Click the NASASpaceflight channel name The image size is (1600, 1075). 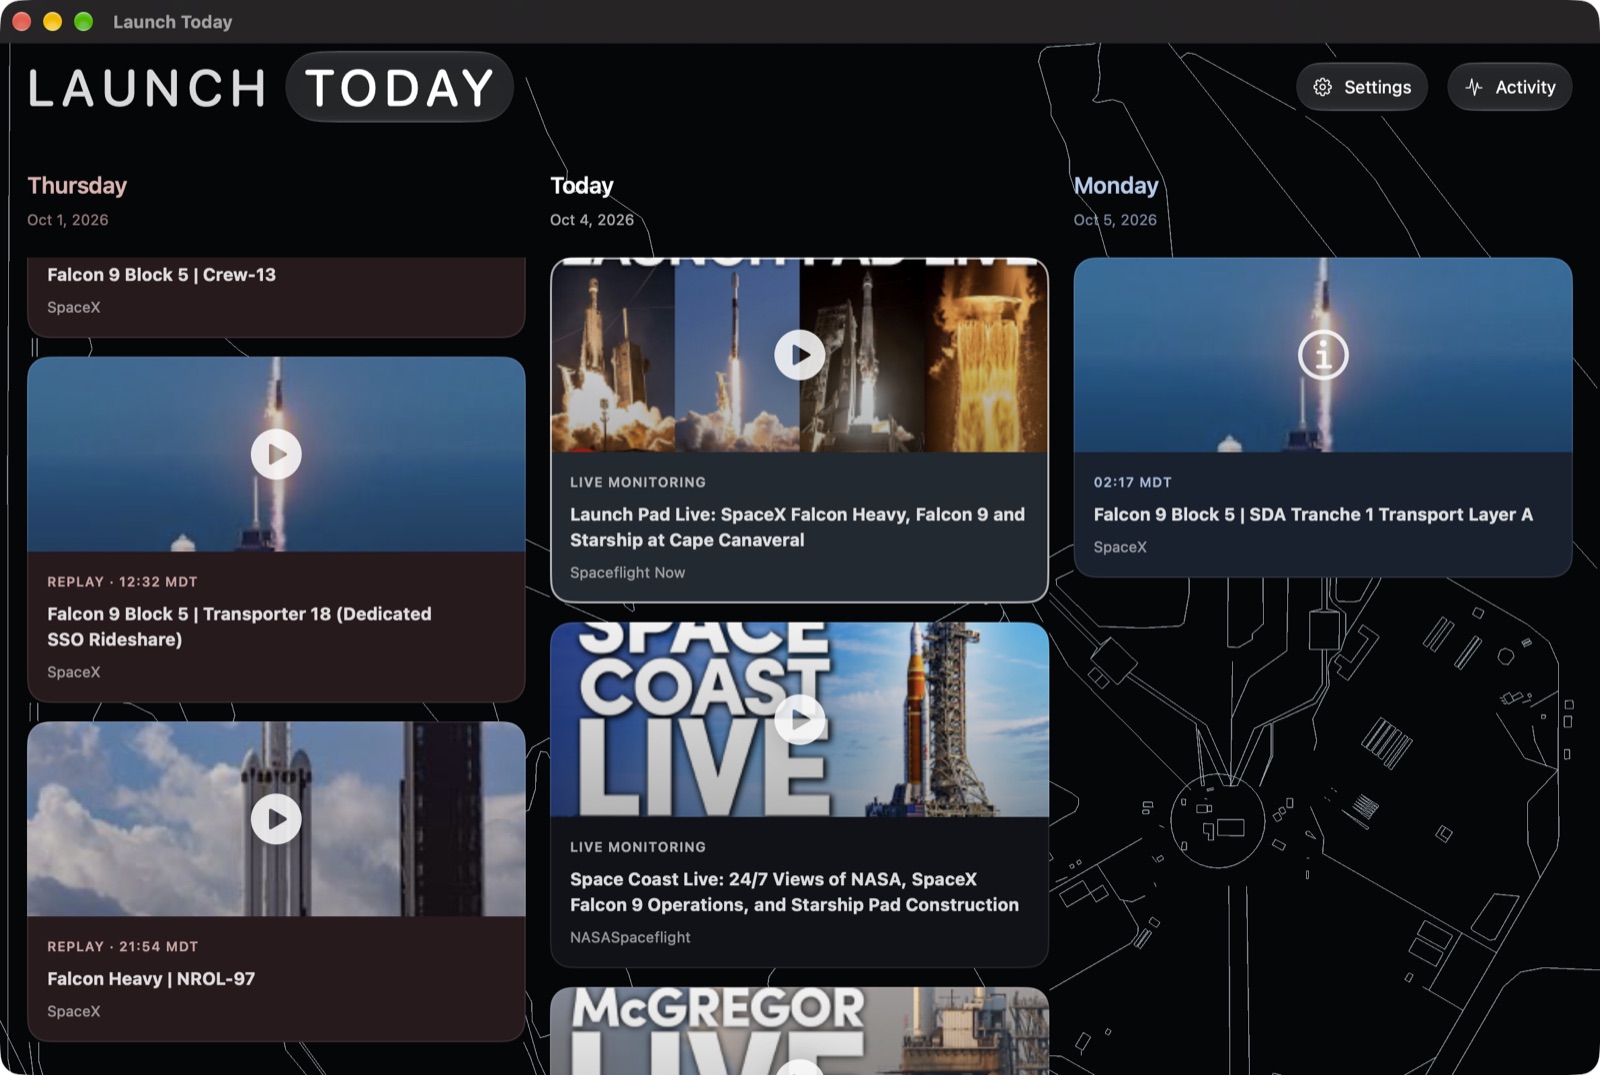(630, 937)
